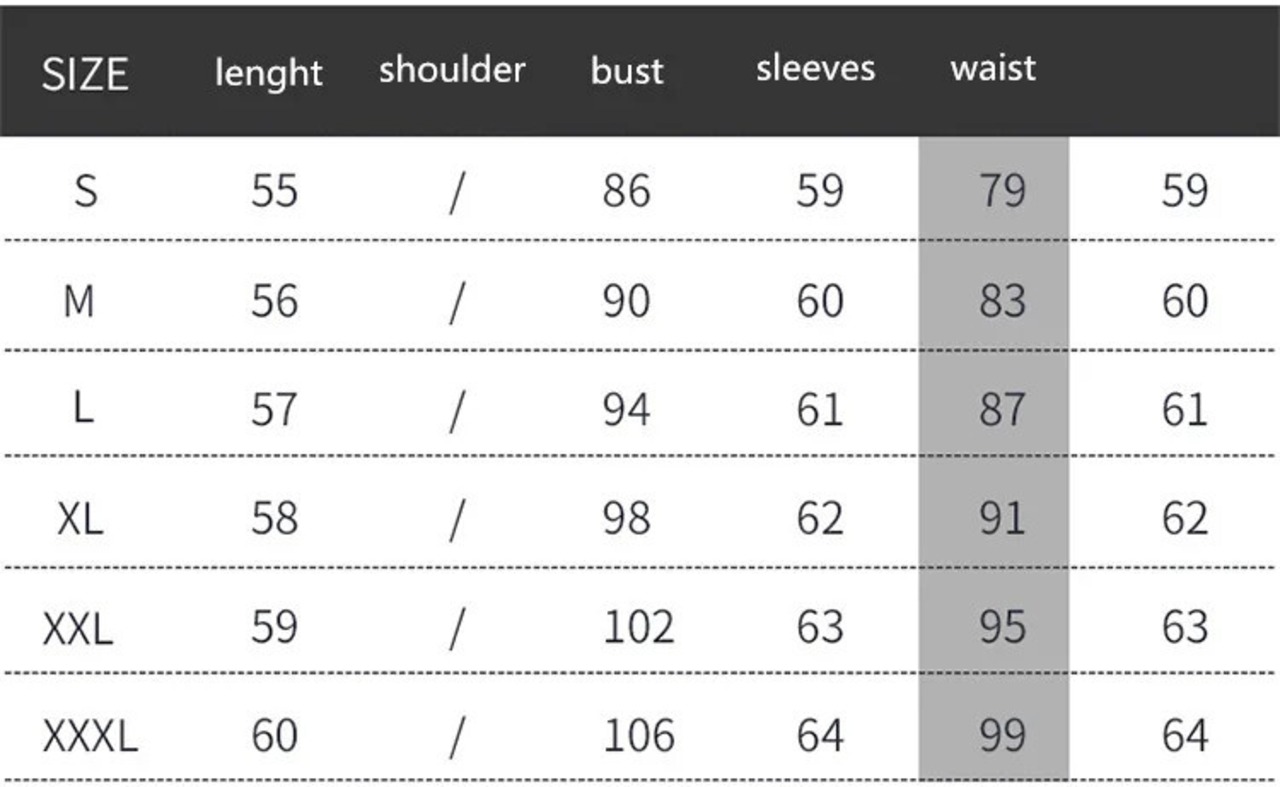Select bust value 106 in XXXL row
The height and width of the screenshot is (787, 1280).
(x=639, y=736)
